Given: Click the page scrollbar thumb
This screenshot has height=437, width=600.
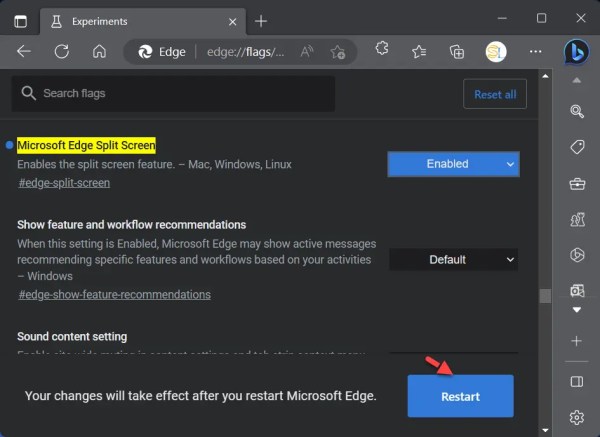Looking at the screenshot, I should 545,296.
